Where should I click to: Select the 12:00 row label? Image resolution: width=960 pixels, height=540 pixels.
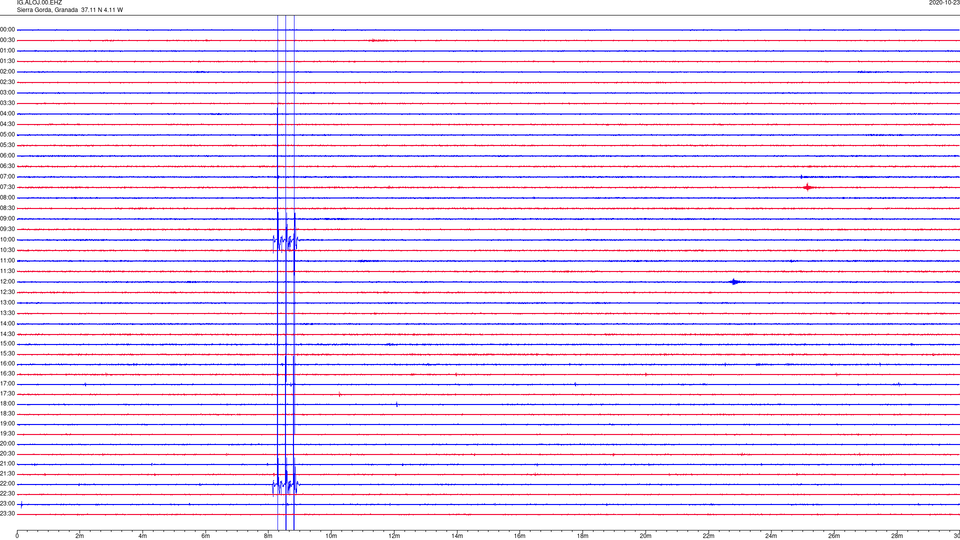point(7,282)
